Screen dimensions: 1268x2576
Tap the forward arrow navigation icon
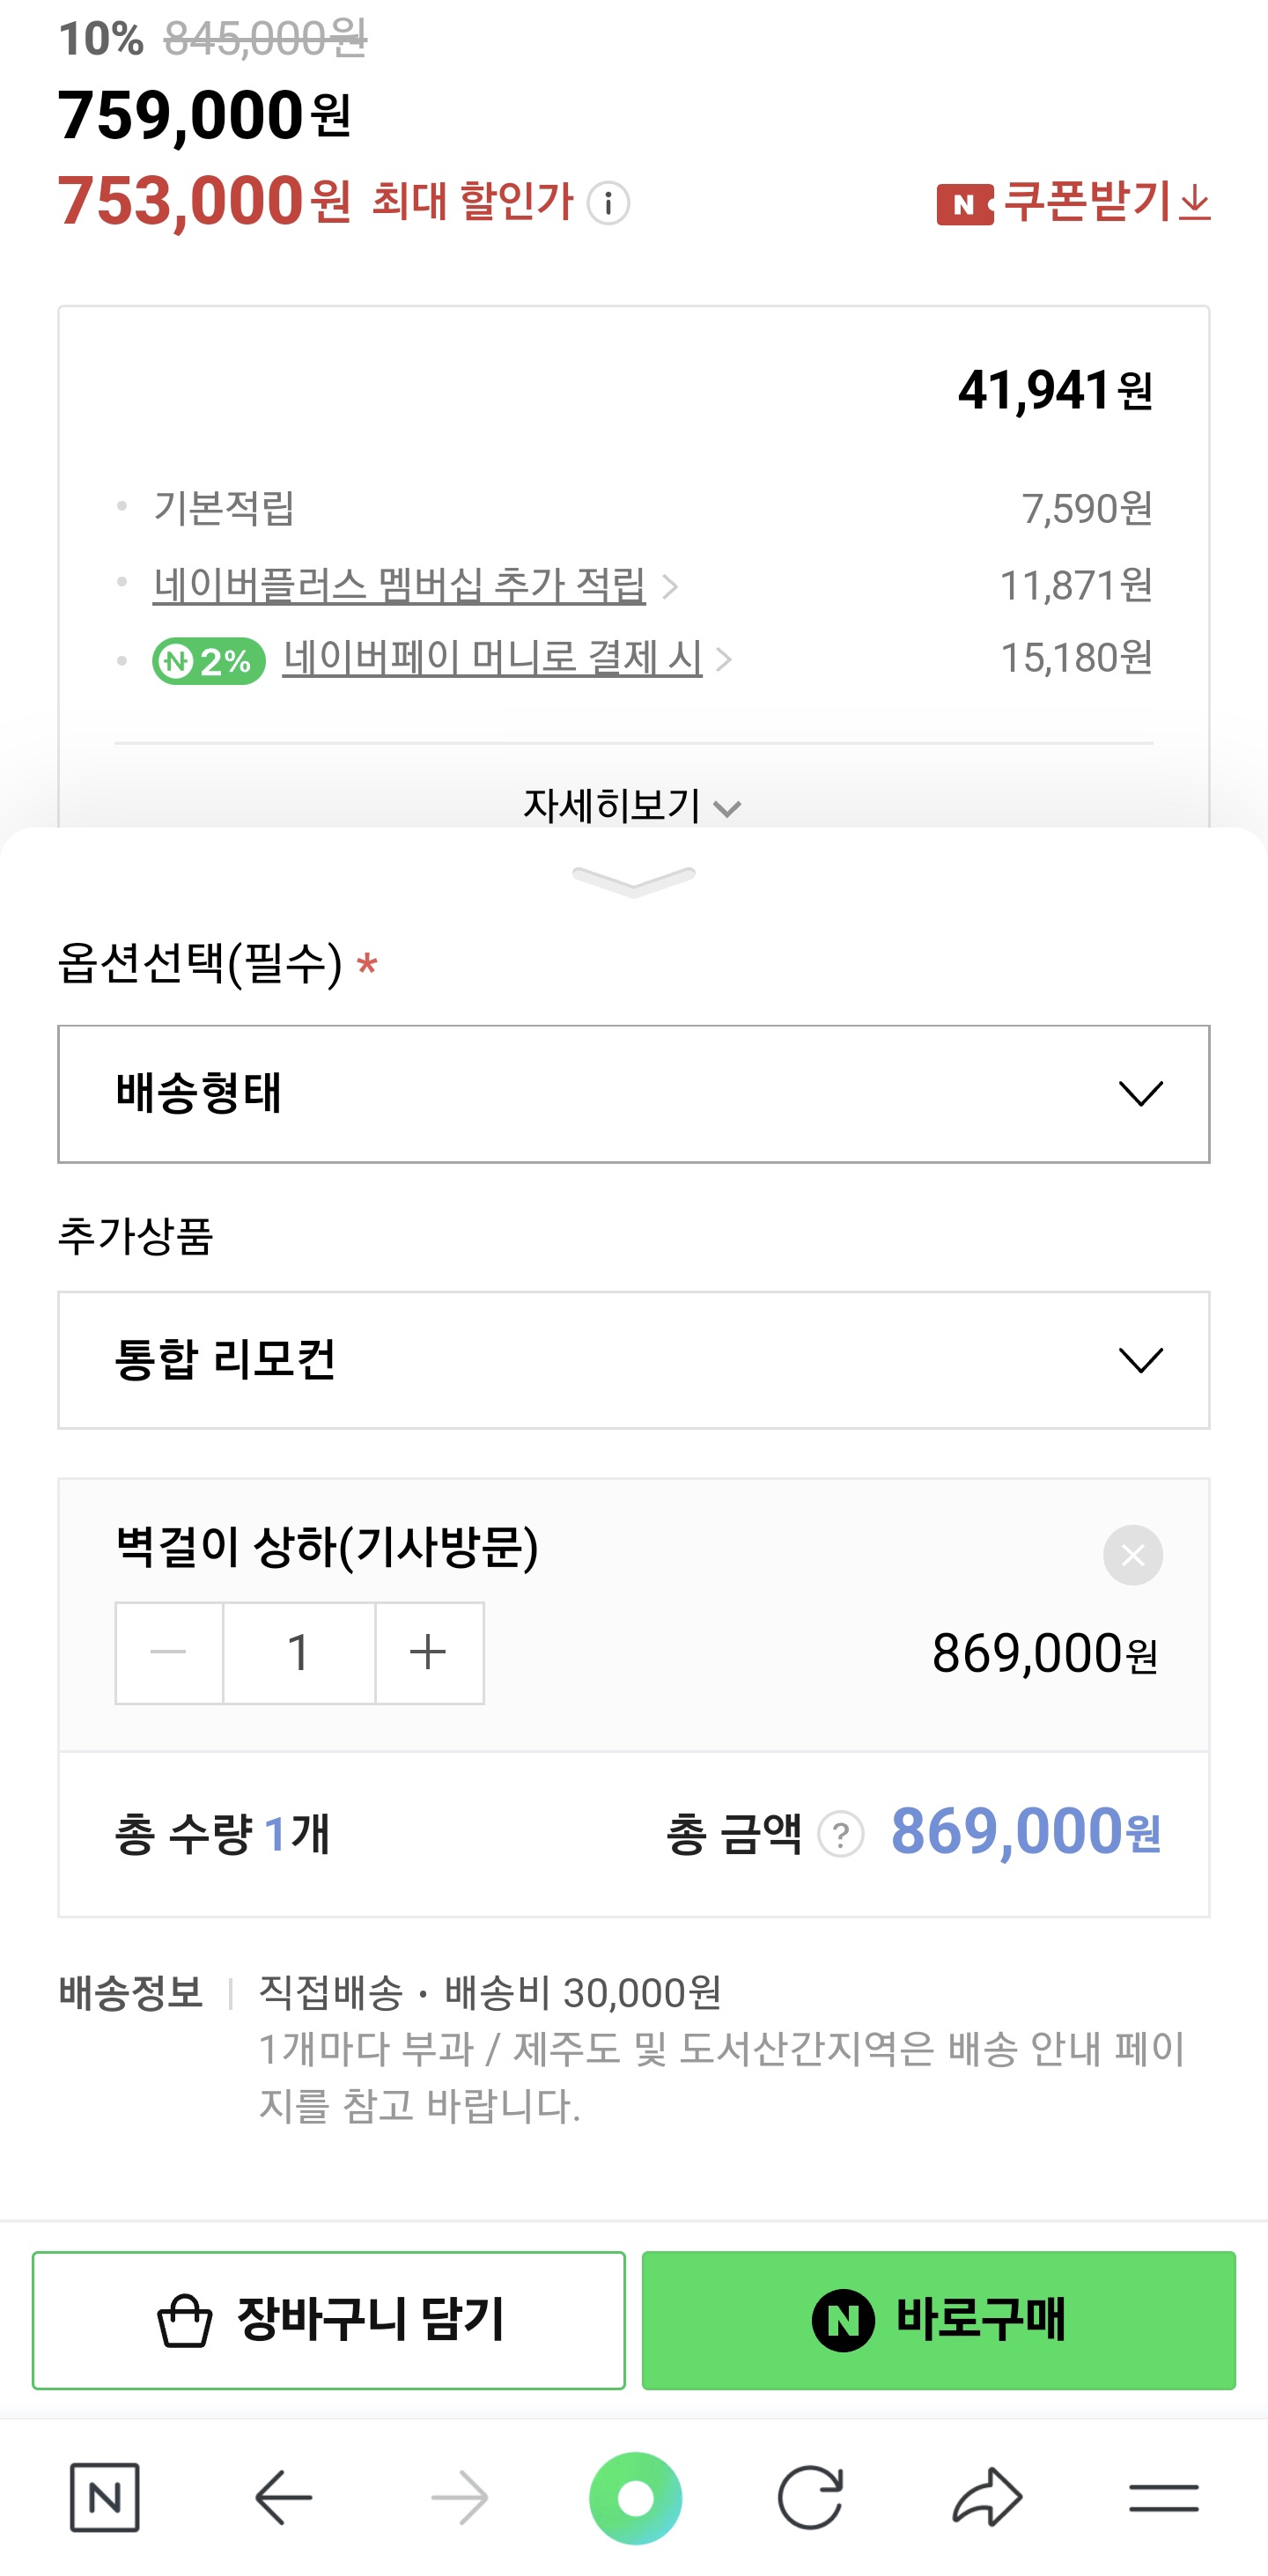click(459, 2497)
